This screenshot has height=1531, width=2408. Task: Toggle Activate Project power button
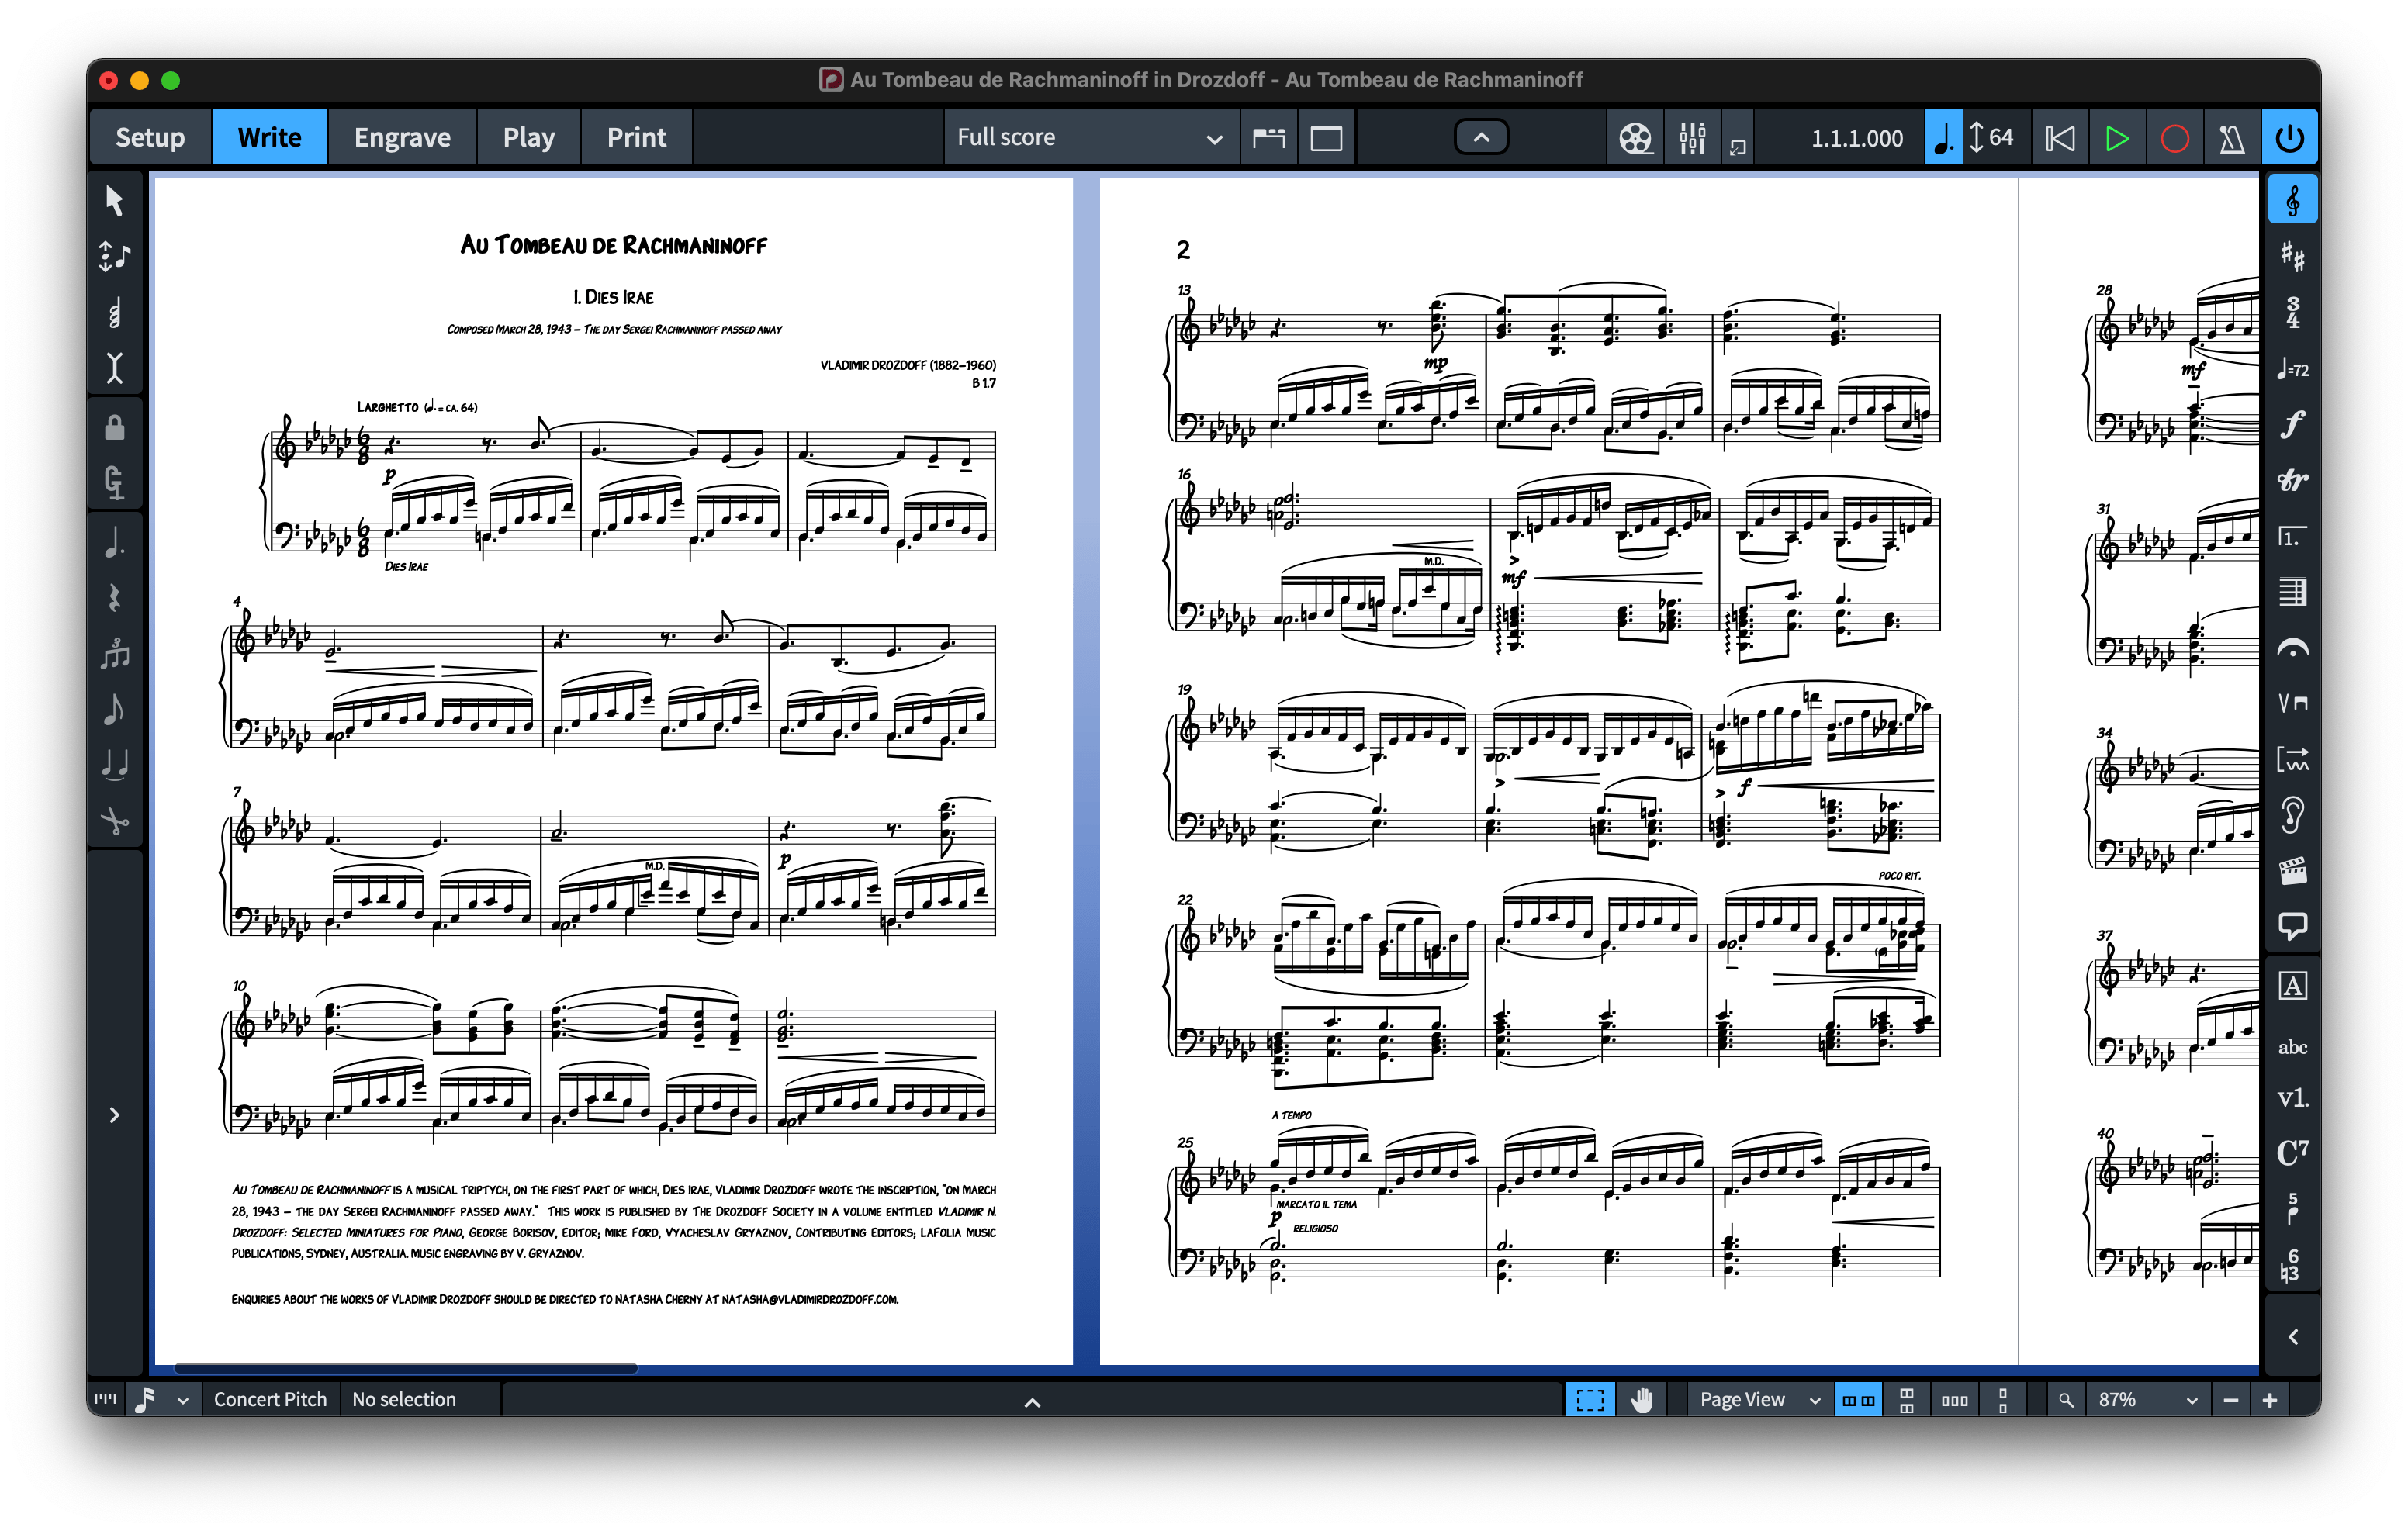click(2289, 138)
